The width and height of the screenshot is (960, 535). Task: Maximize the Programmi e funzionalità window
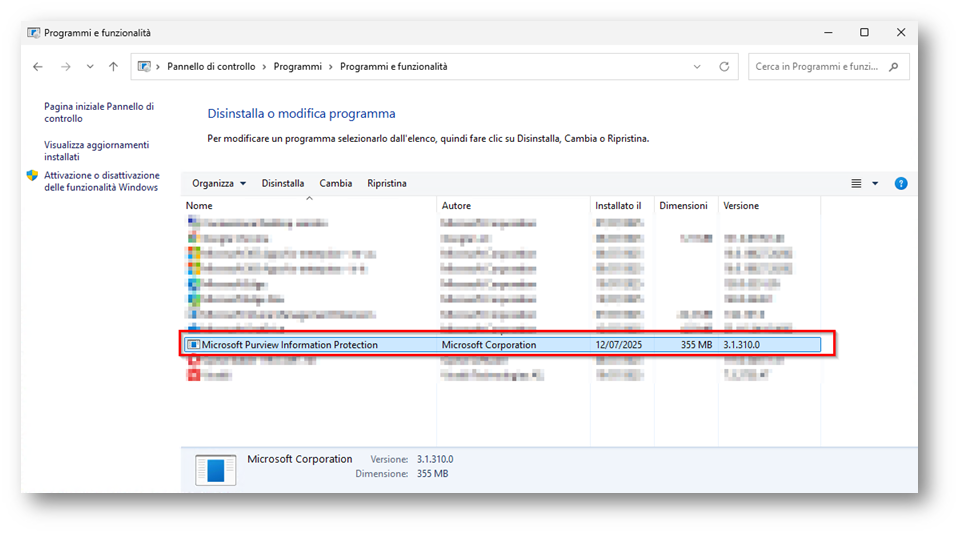tap(864, 32)
